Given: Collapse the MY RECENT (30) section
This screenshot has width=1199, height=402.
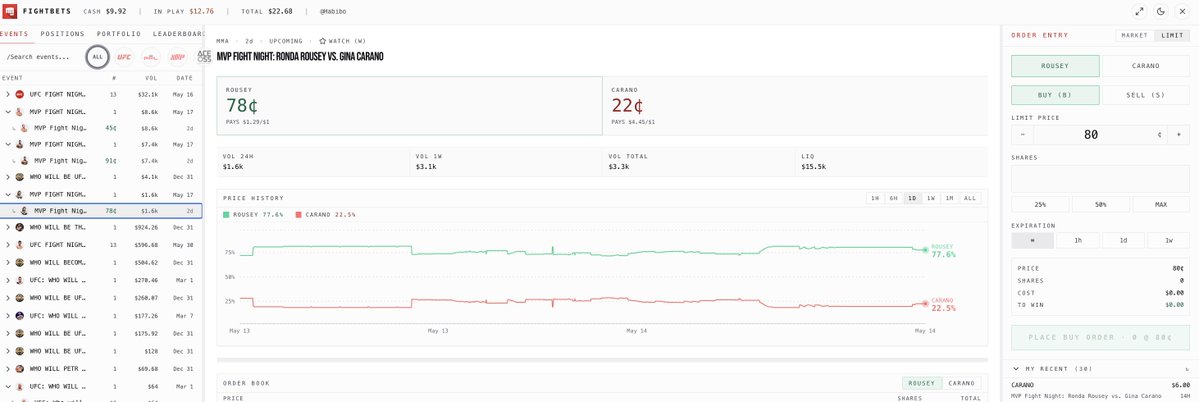Looking at the screenshot, I should click(1016, 368).
